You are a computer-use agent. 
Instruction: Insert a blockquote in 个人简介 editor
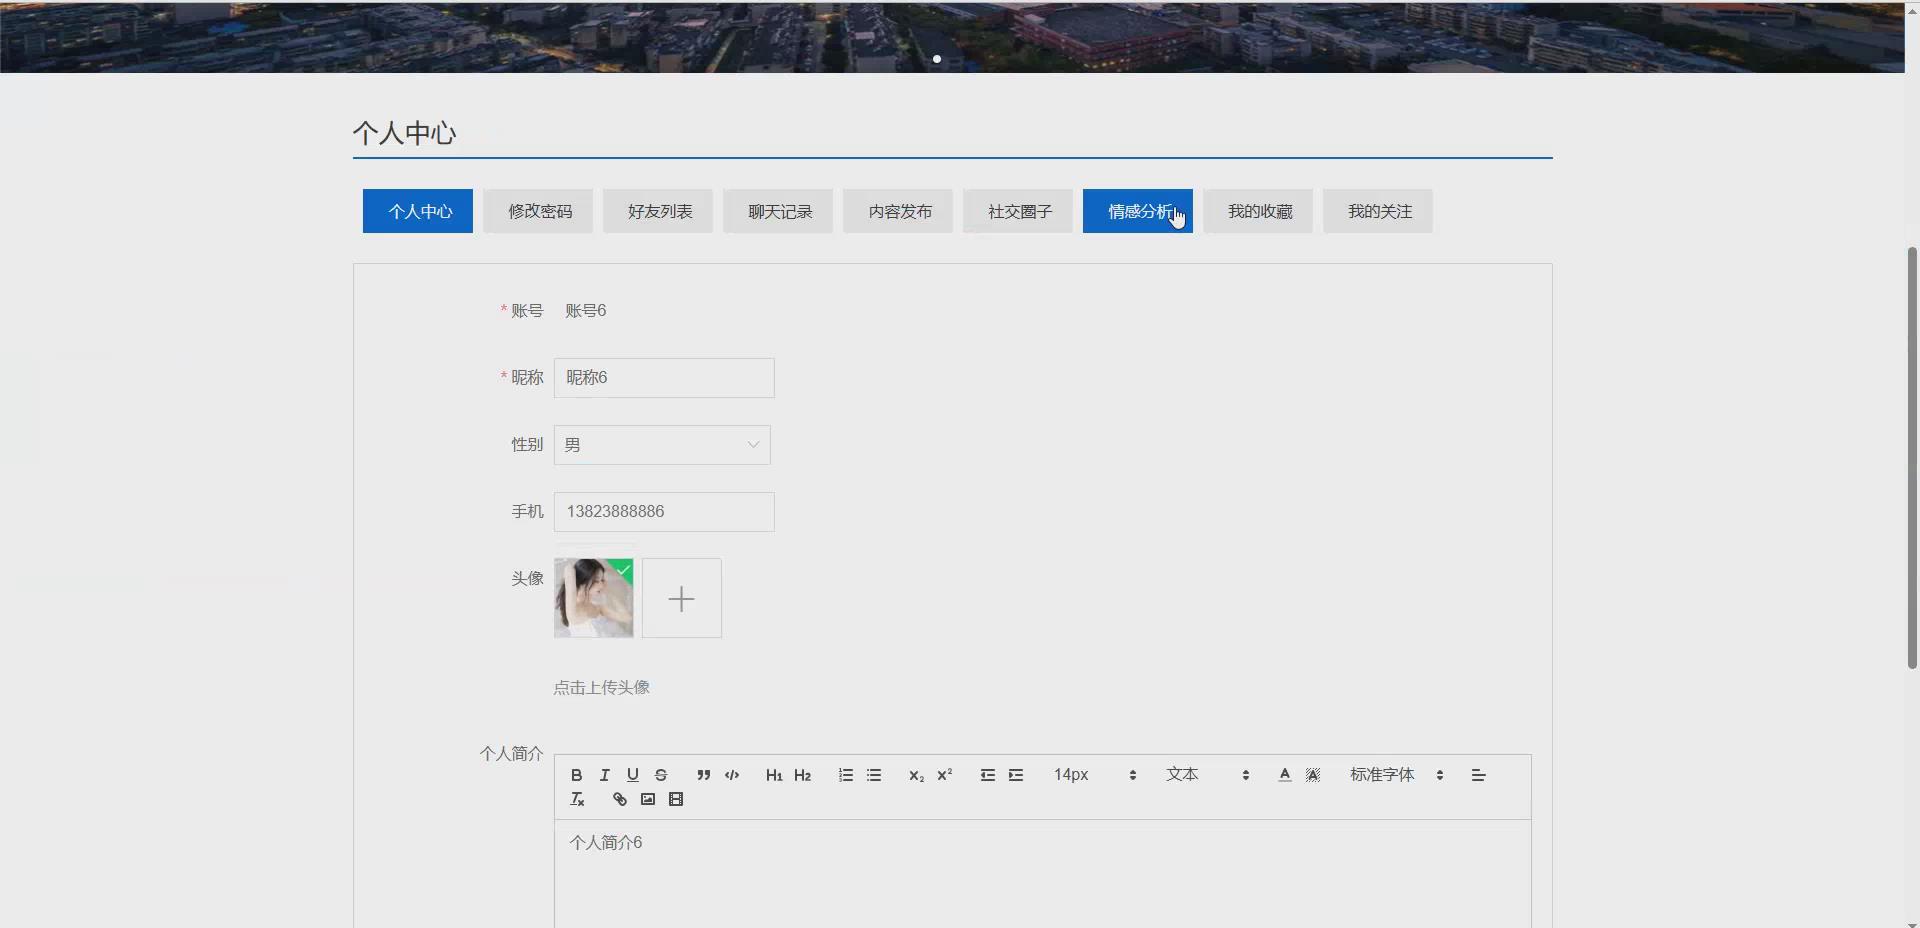(x=704, y=775)
